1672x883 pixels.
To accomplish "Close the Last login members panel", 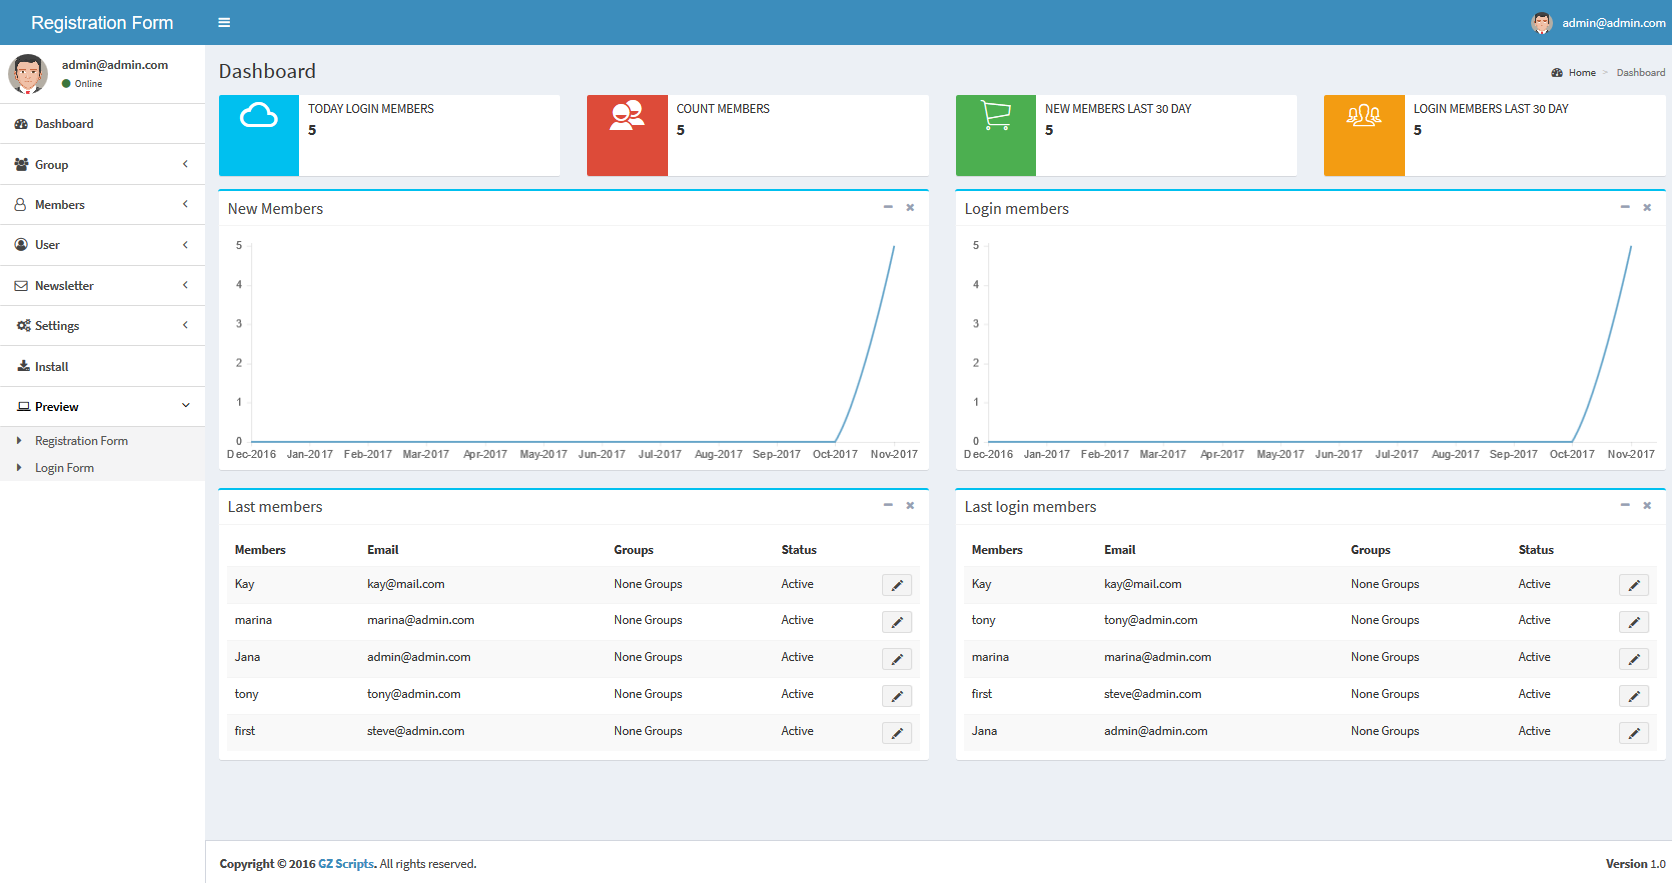I will (1647, 505).
